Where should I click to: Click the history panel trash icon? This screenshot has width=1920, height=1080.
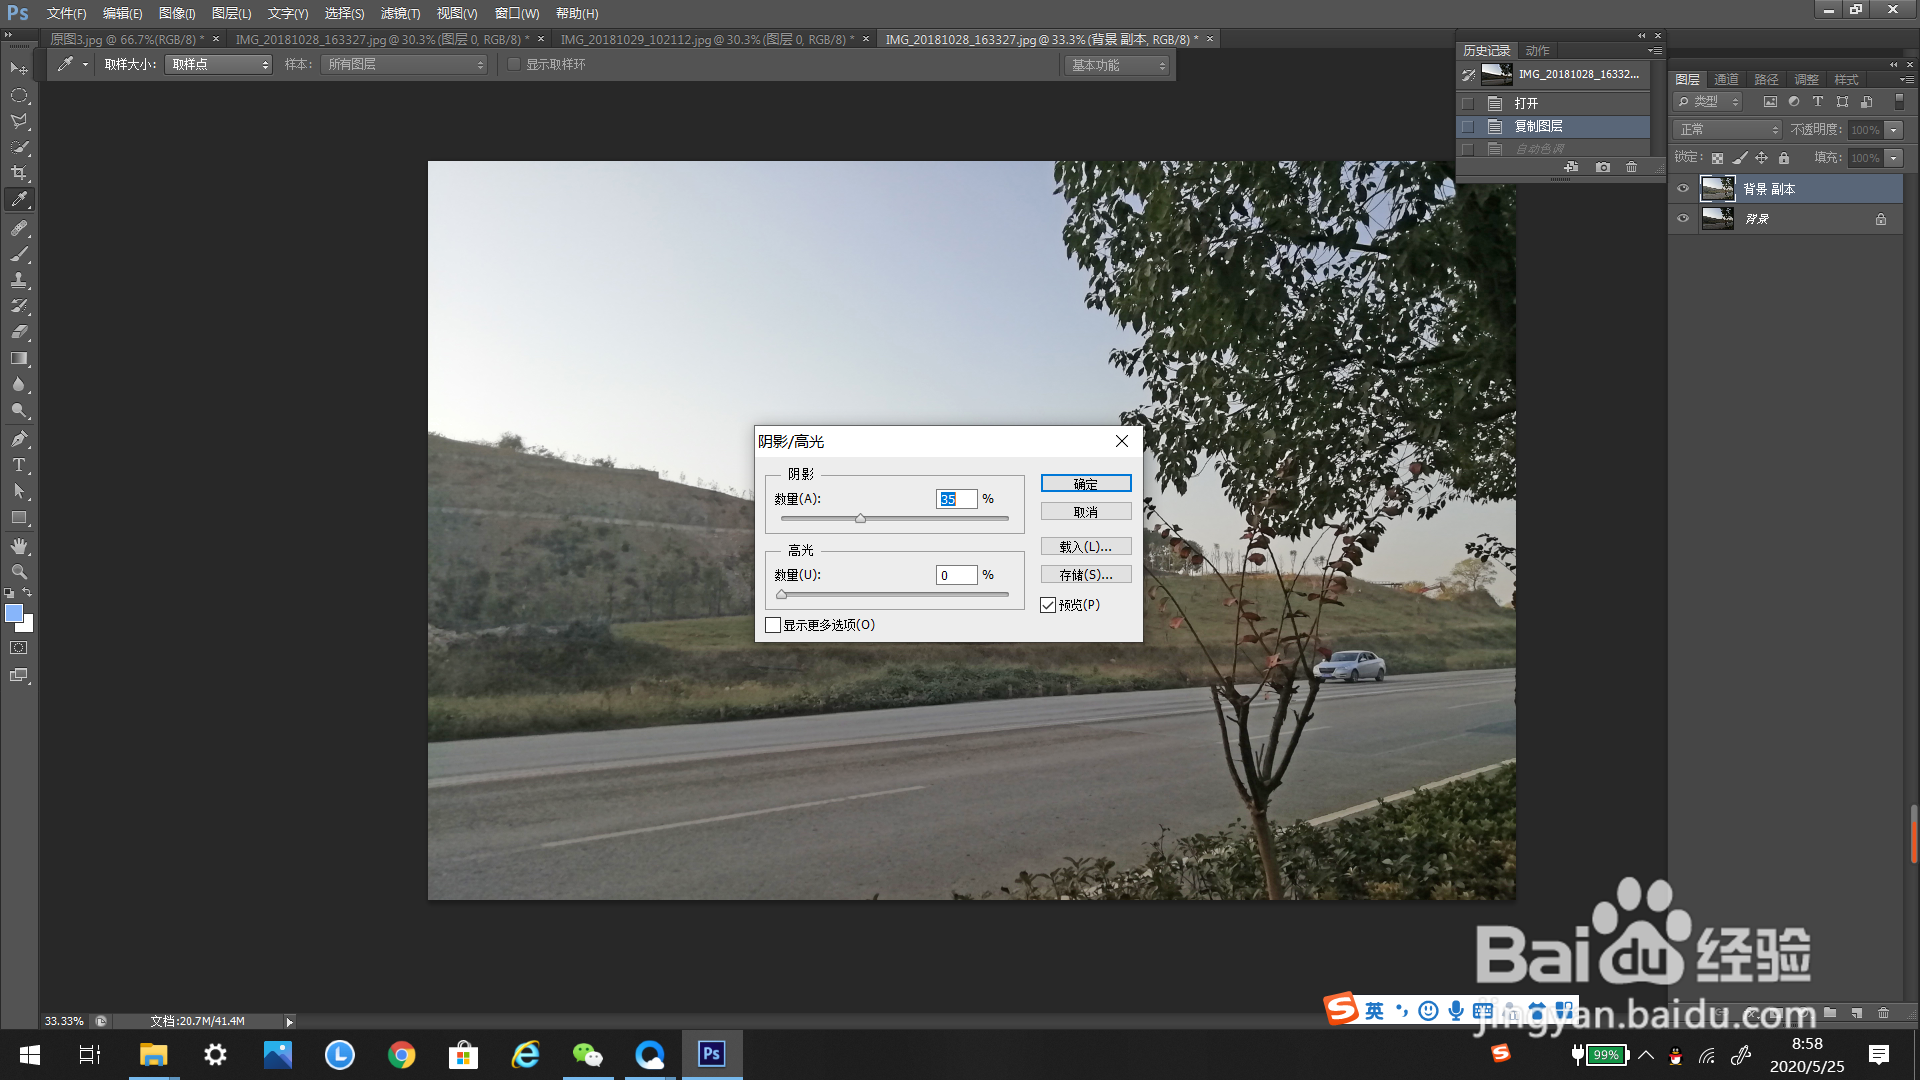(x=1631, y=167)
